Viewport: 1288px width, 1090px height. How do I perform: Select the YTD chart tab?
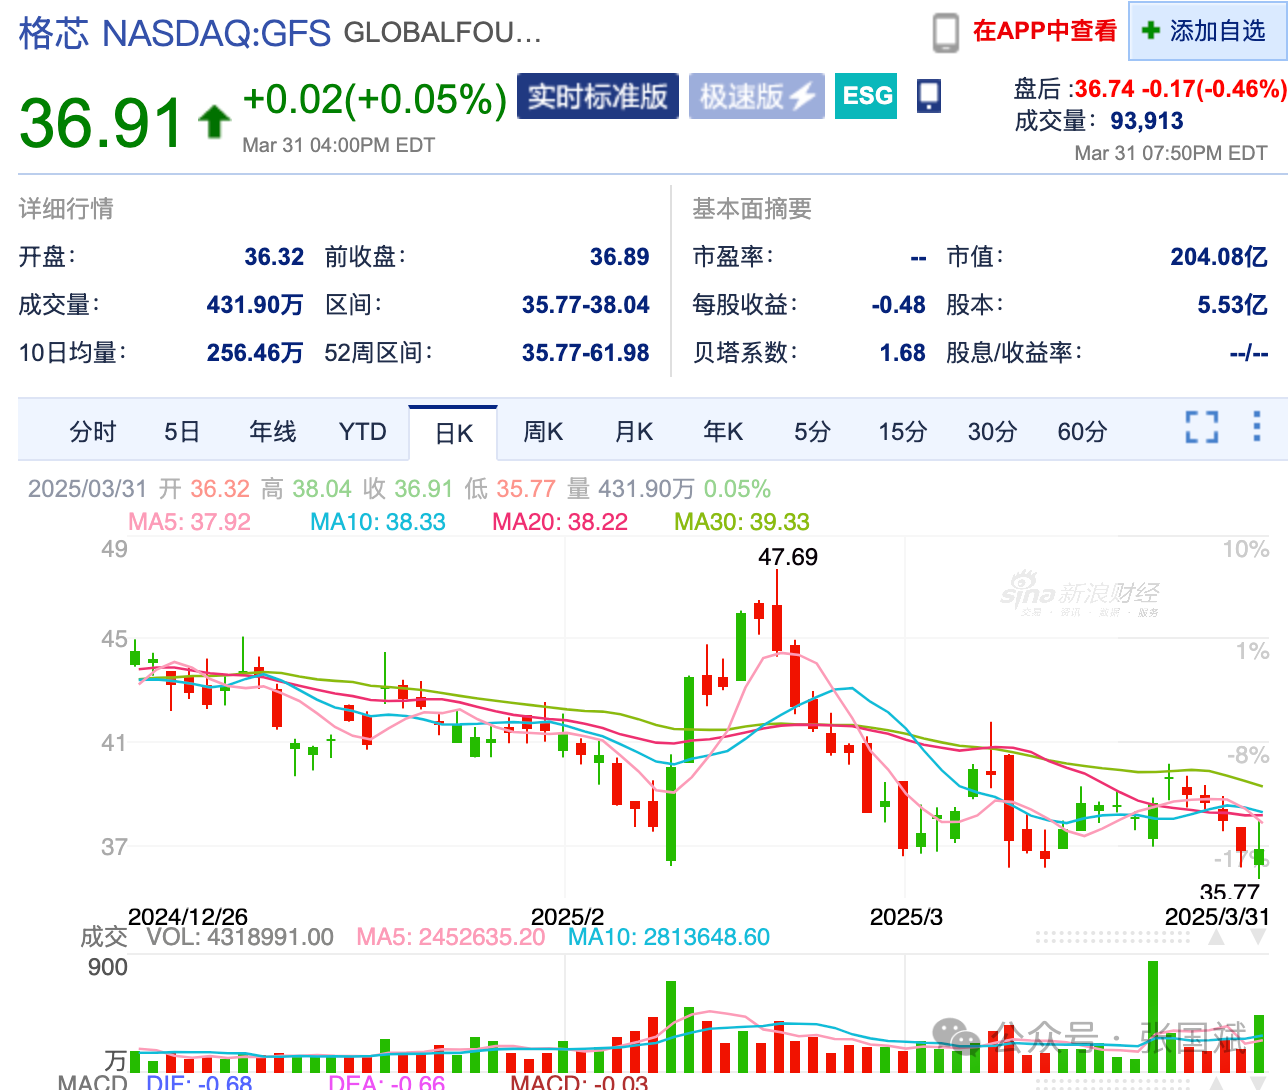(362, 432)
